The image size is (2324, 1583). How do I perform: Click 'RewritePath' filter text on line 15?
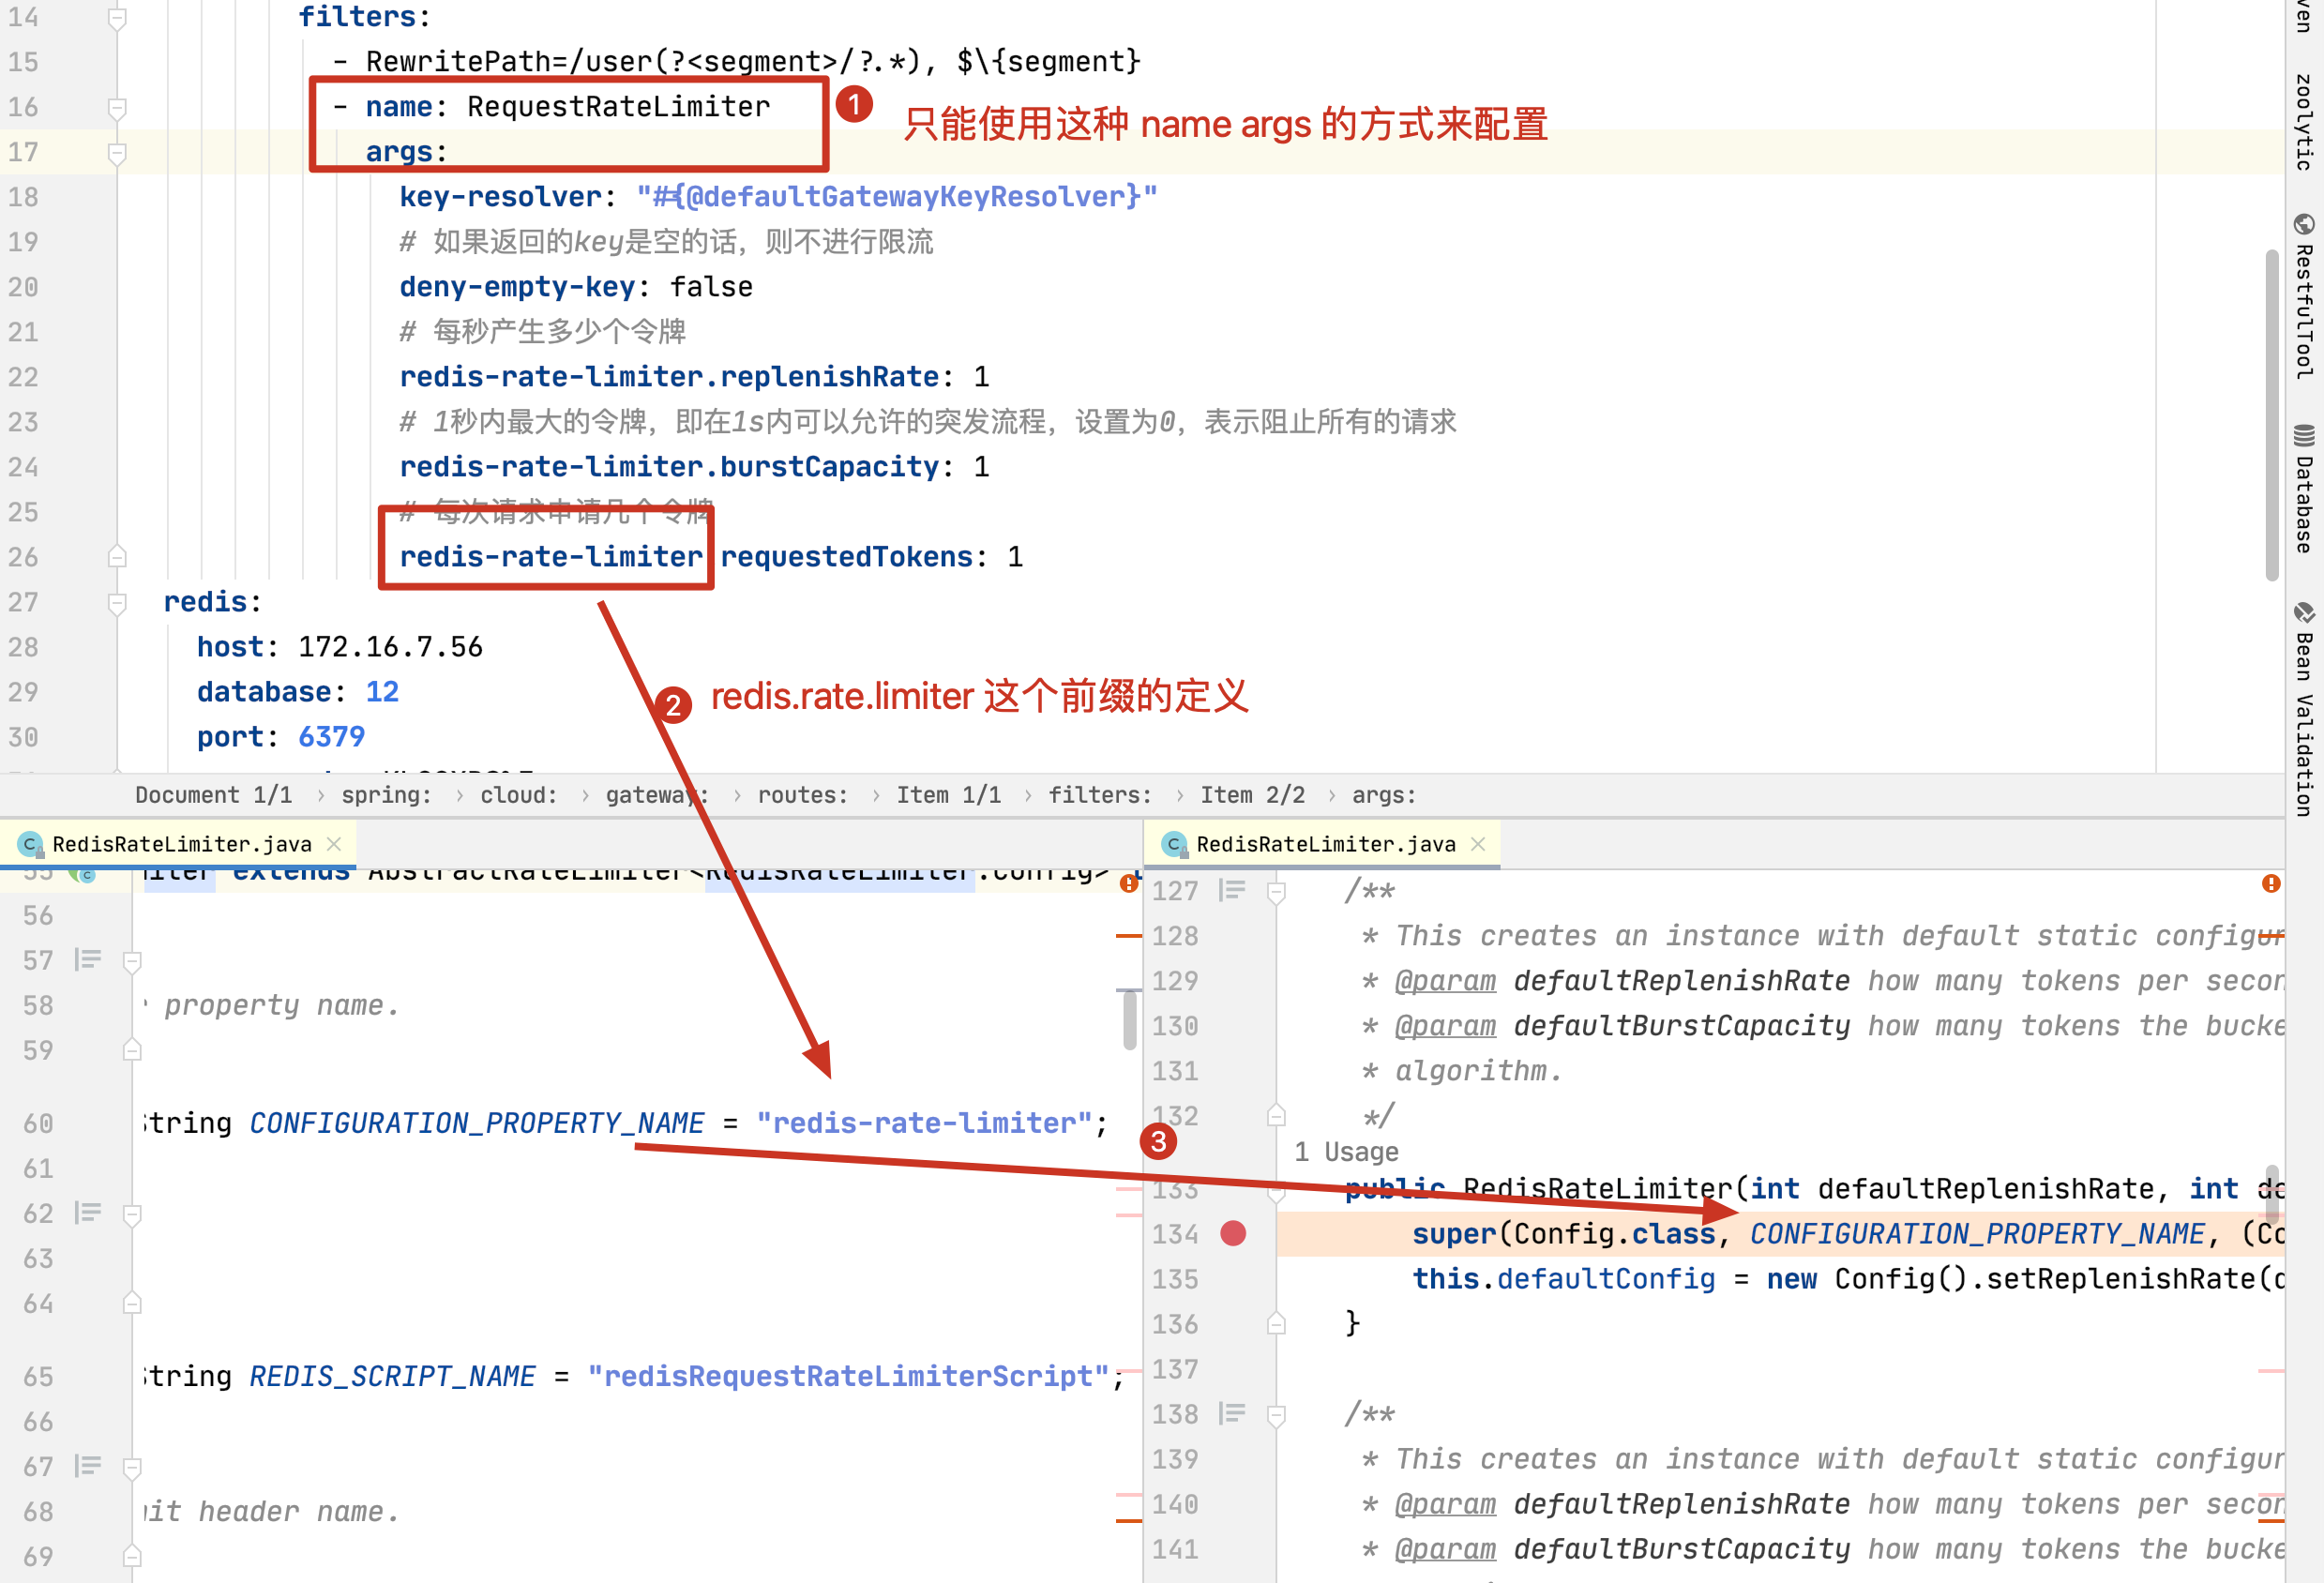[459, 62]
